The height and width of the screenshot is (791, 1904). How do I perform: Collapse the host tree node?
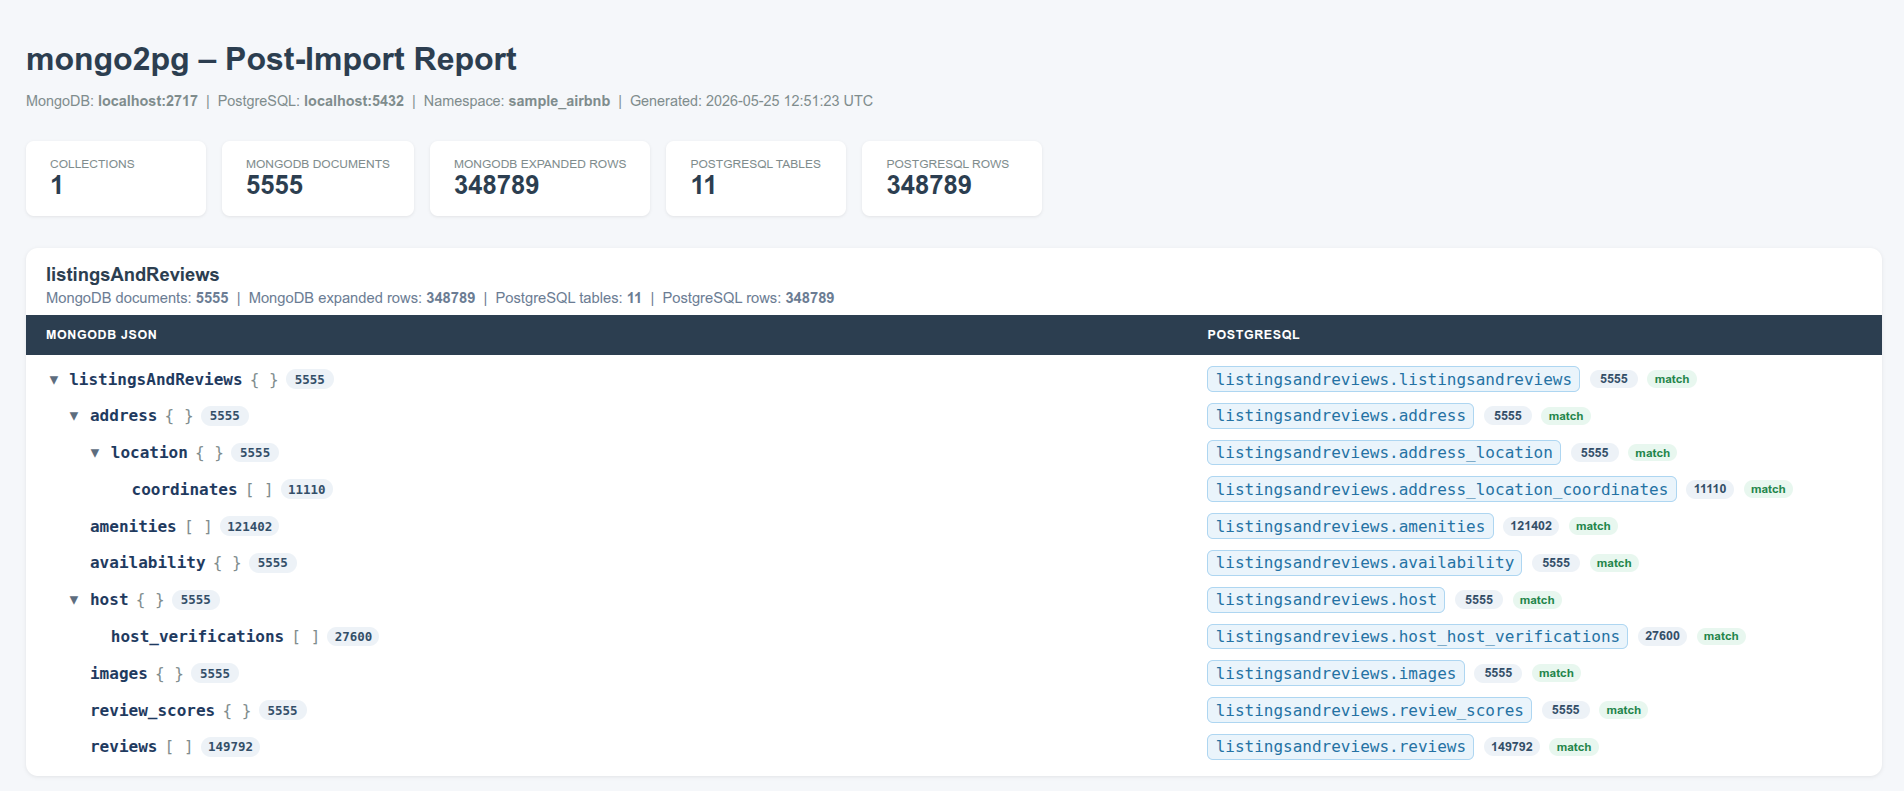coord(74,600)
